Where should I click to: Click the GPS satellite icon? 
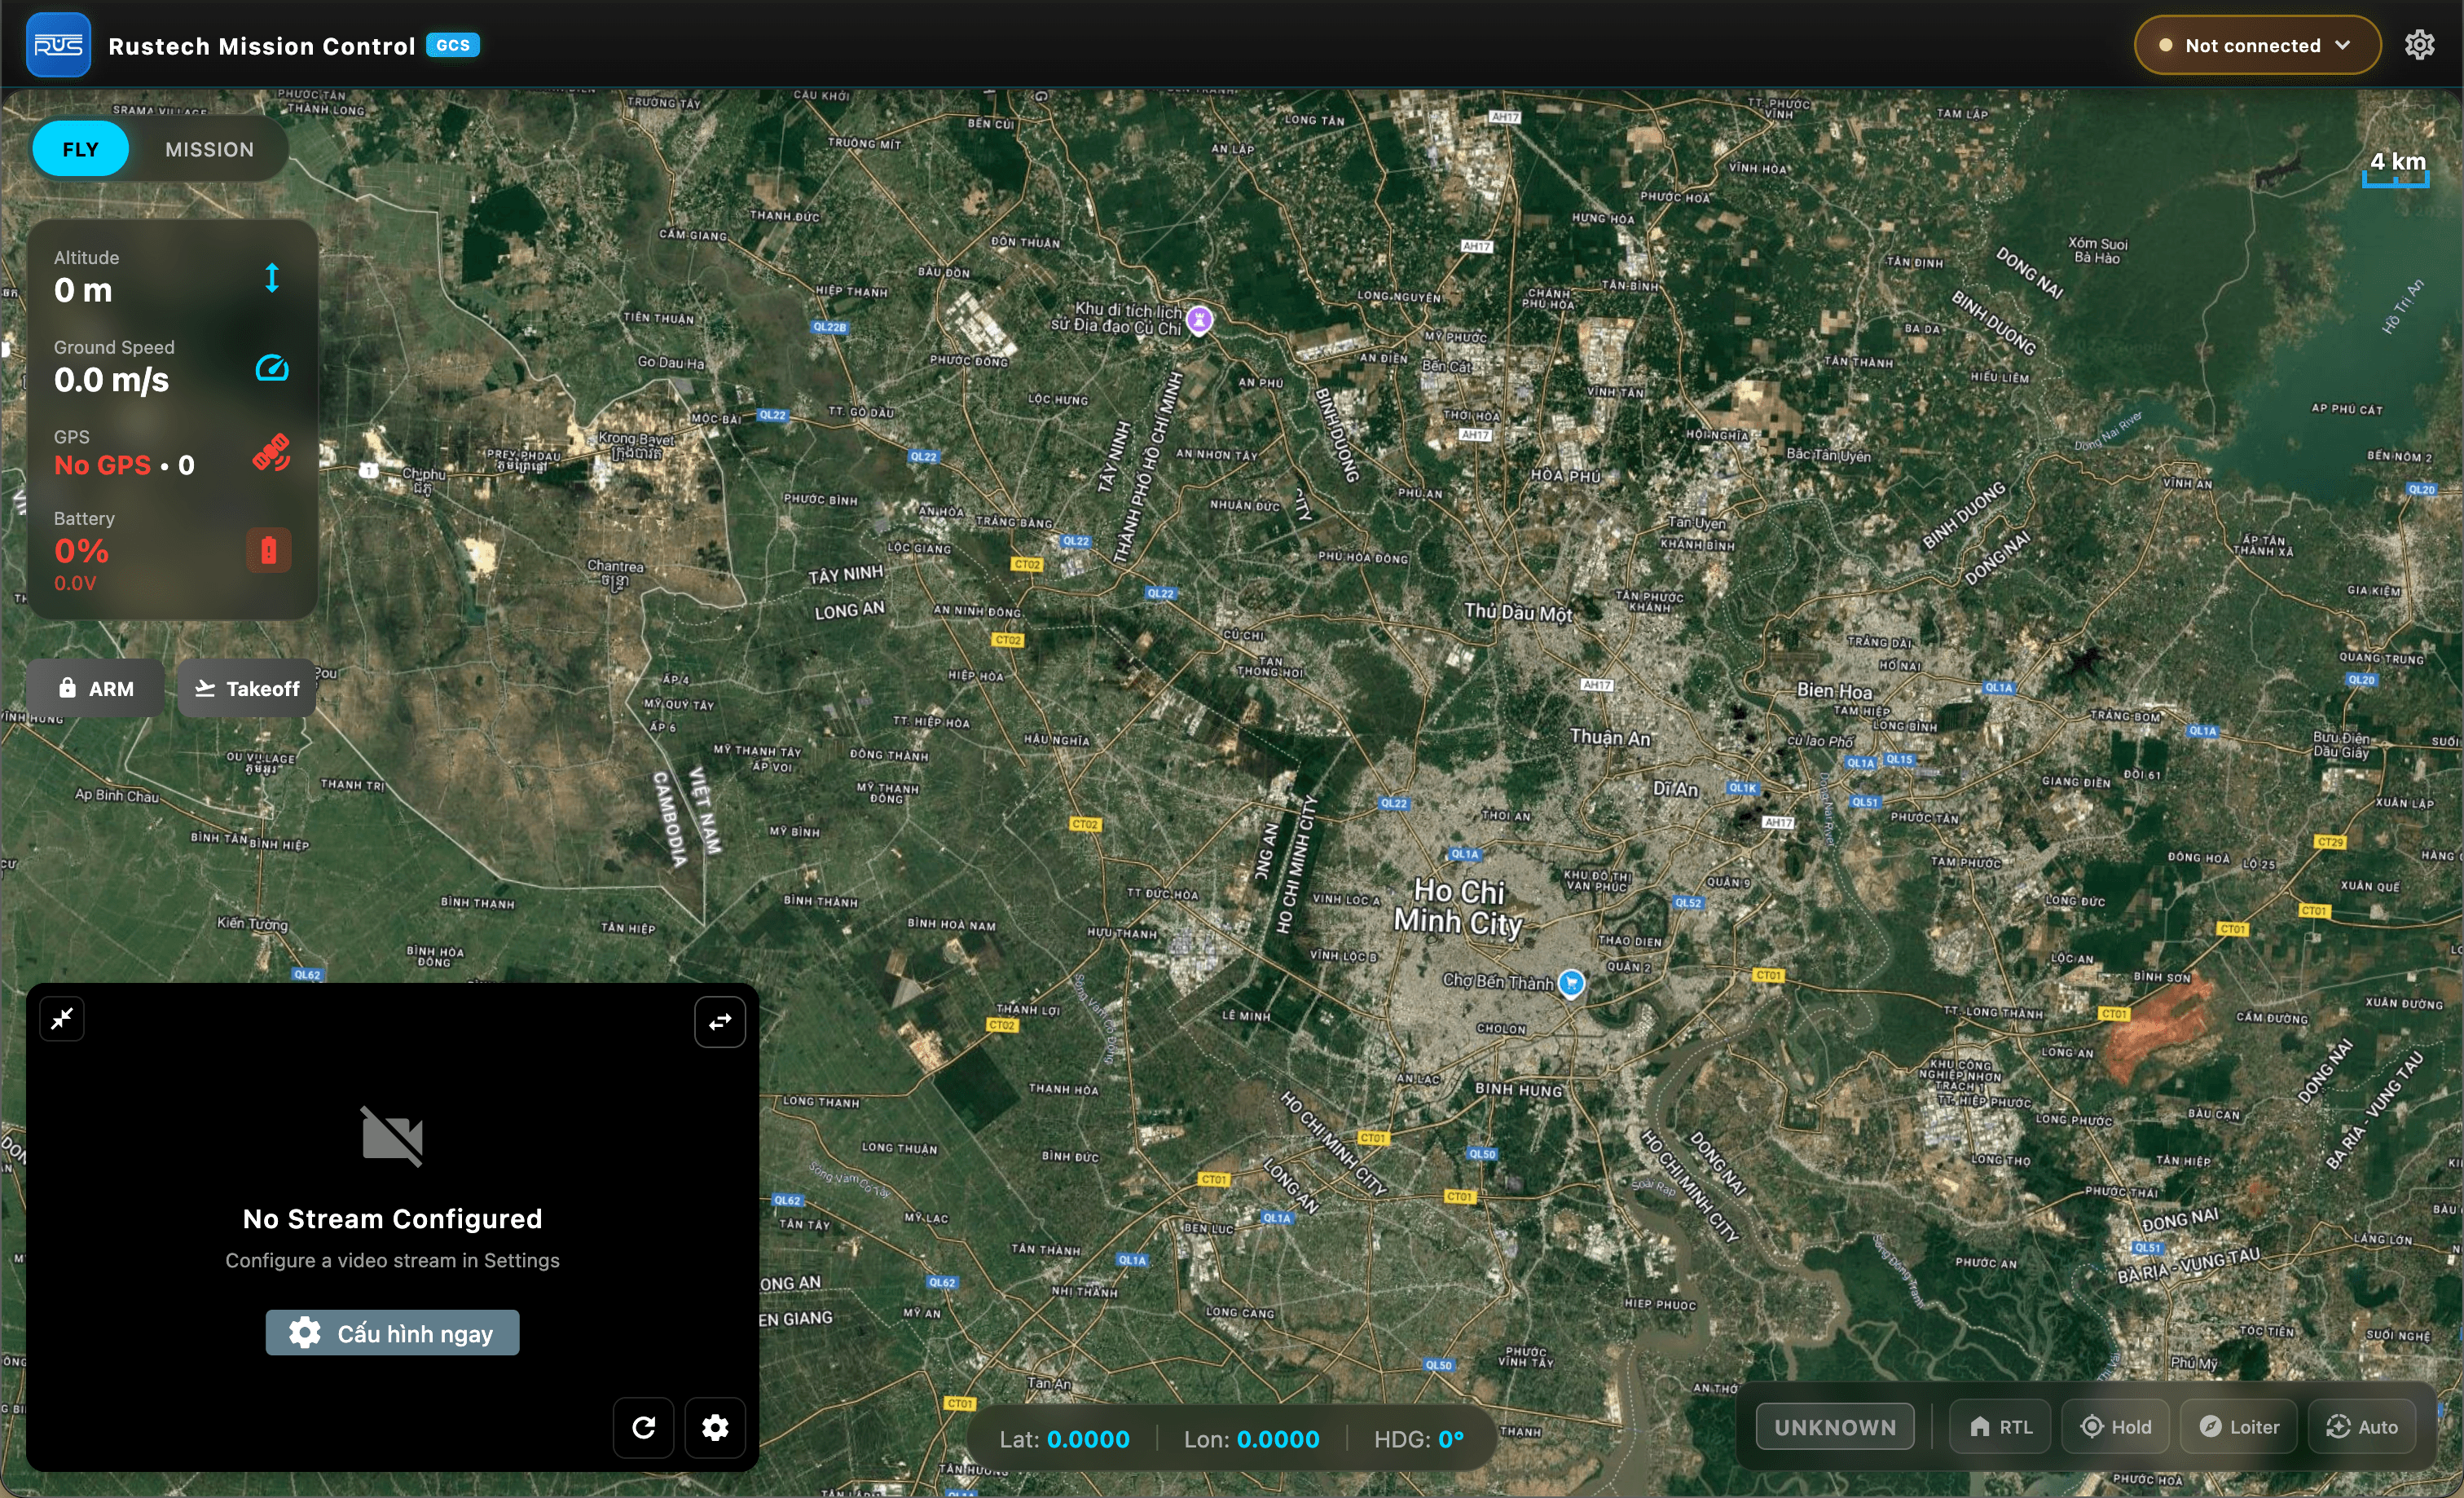pyautogui.click(x=271, y=453)
